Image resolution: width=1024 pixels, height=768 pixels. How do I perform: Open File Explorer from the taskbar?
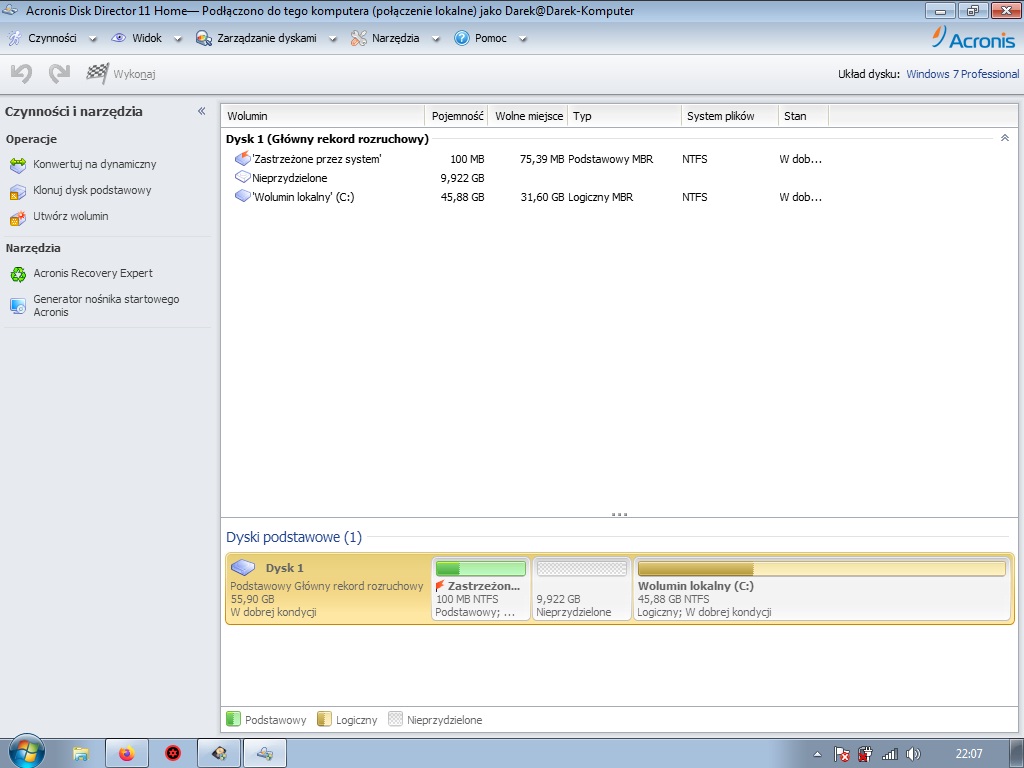point(80,754)
